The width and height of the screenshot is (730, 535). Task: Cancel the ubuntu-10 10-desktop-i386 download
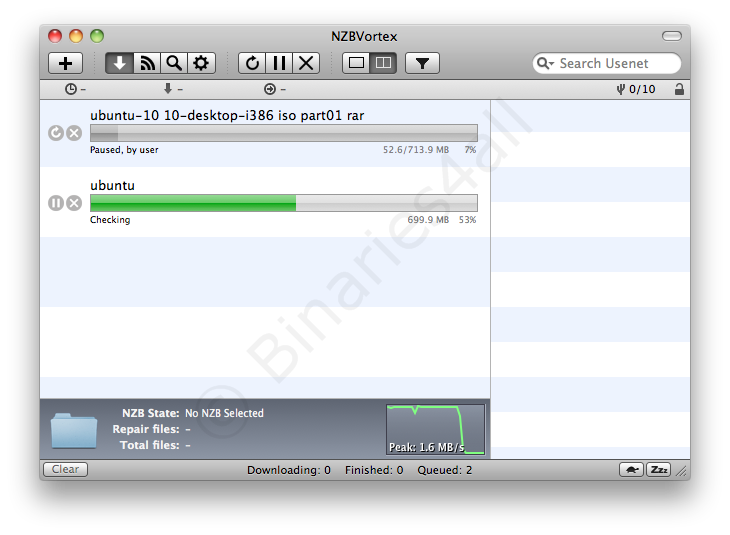pyautogui.click(x=74, y=133)
